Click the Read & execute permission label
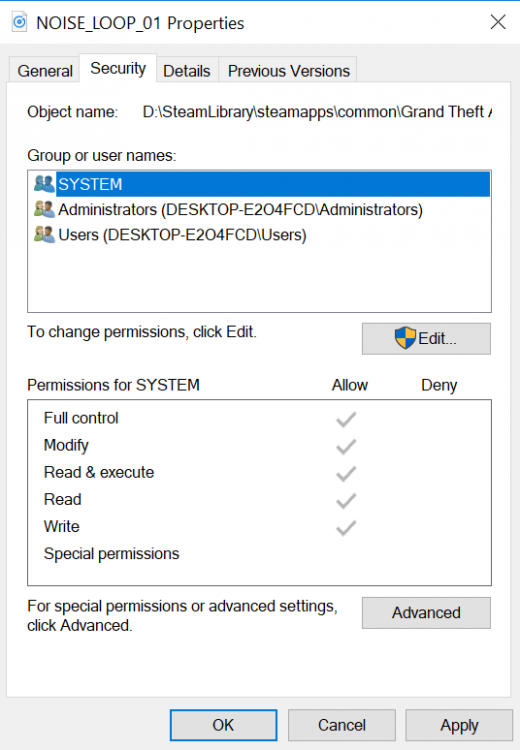 [99, 473]
